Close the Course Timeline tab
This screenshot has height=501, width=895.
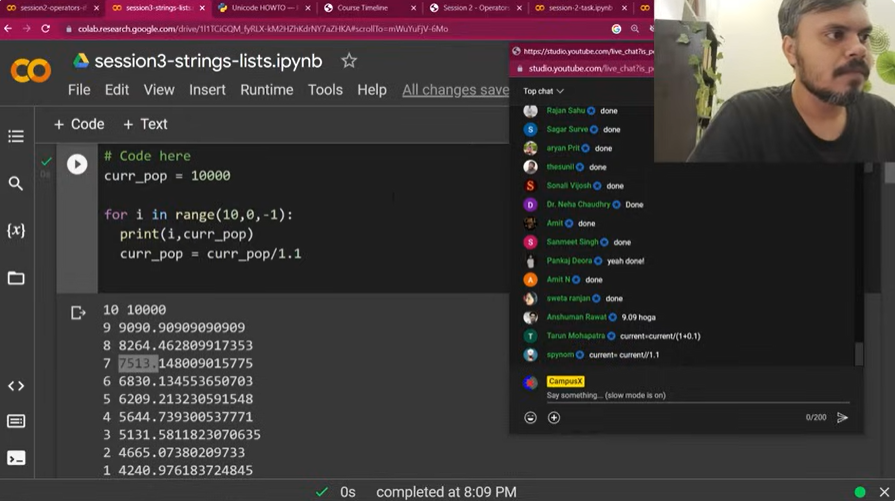coord(413,8)
